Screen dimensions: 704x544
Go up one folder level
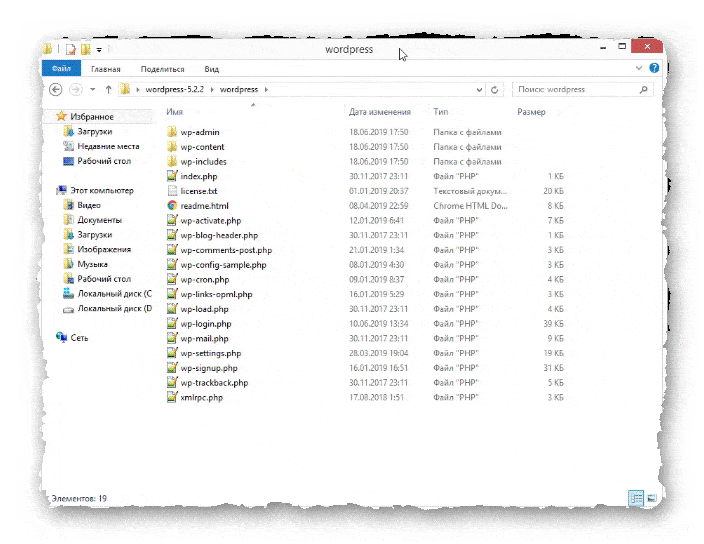click(108, 89)
